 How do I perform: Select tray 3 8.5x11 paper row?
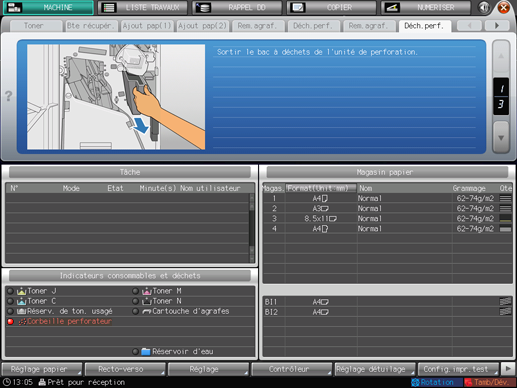(x=388, y=219)
